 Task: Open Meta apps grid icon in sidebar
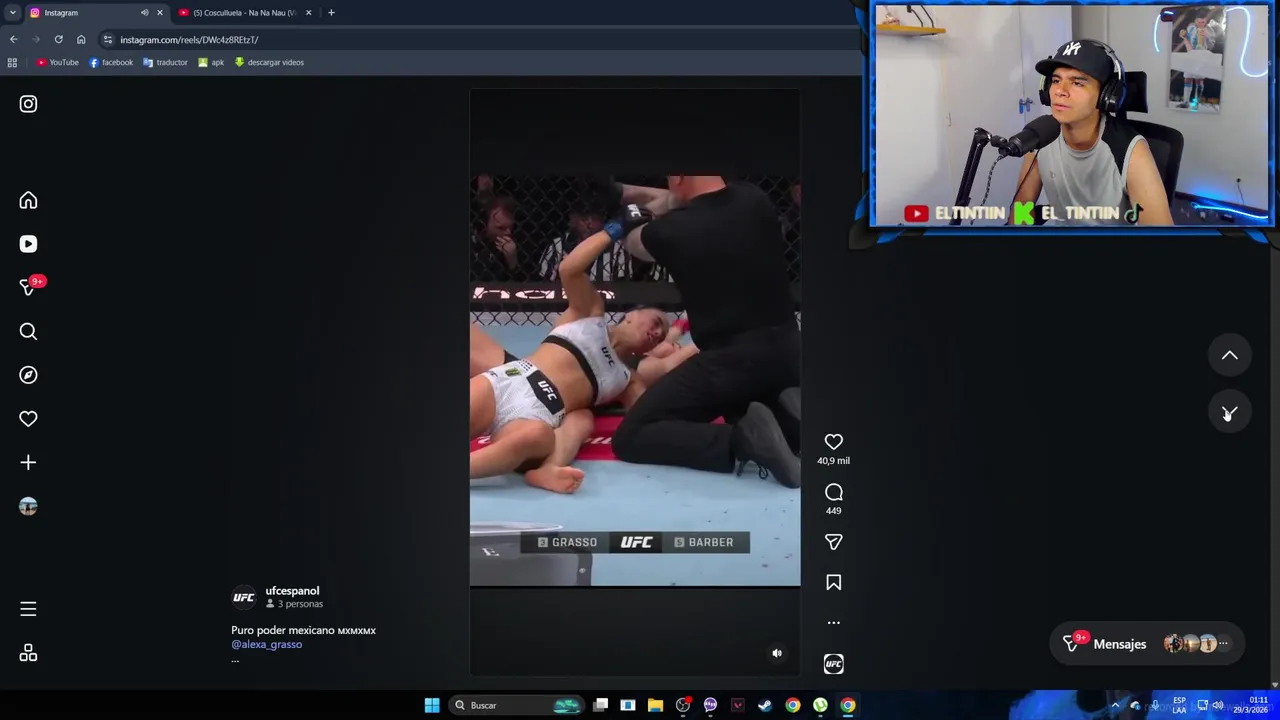pyautogui.click(x=28, y=653)
